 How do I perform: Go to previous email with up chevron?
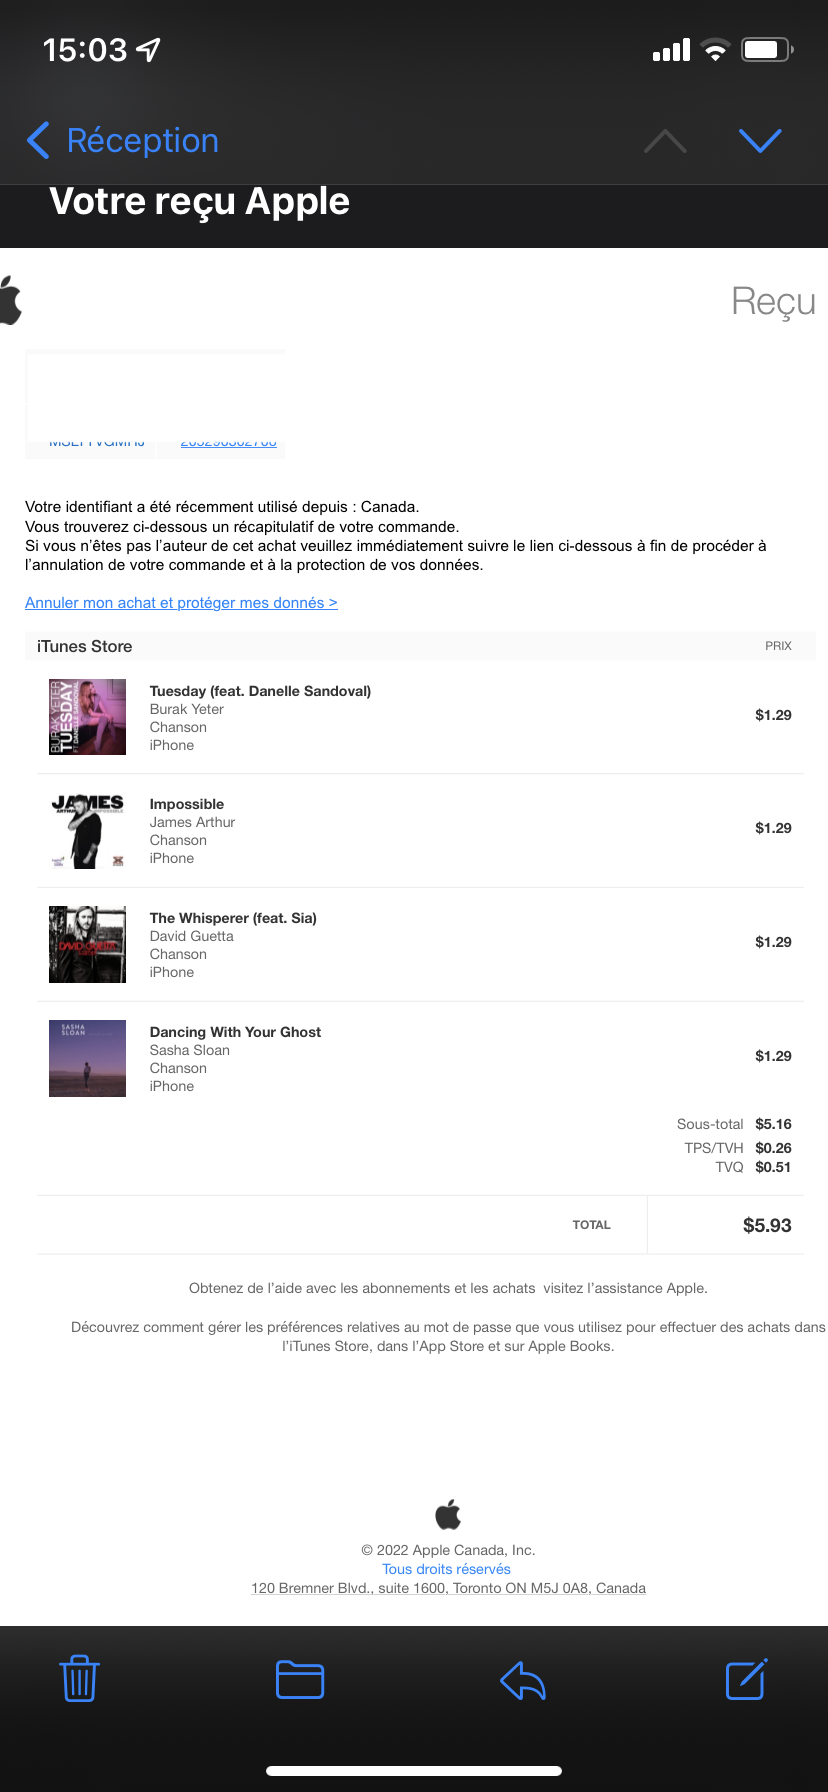click(665, 141)
